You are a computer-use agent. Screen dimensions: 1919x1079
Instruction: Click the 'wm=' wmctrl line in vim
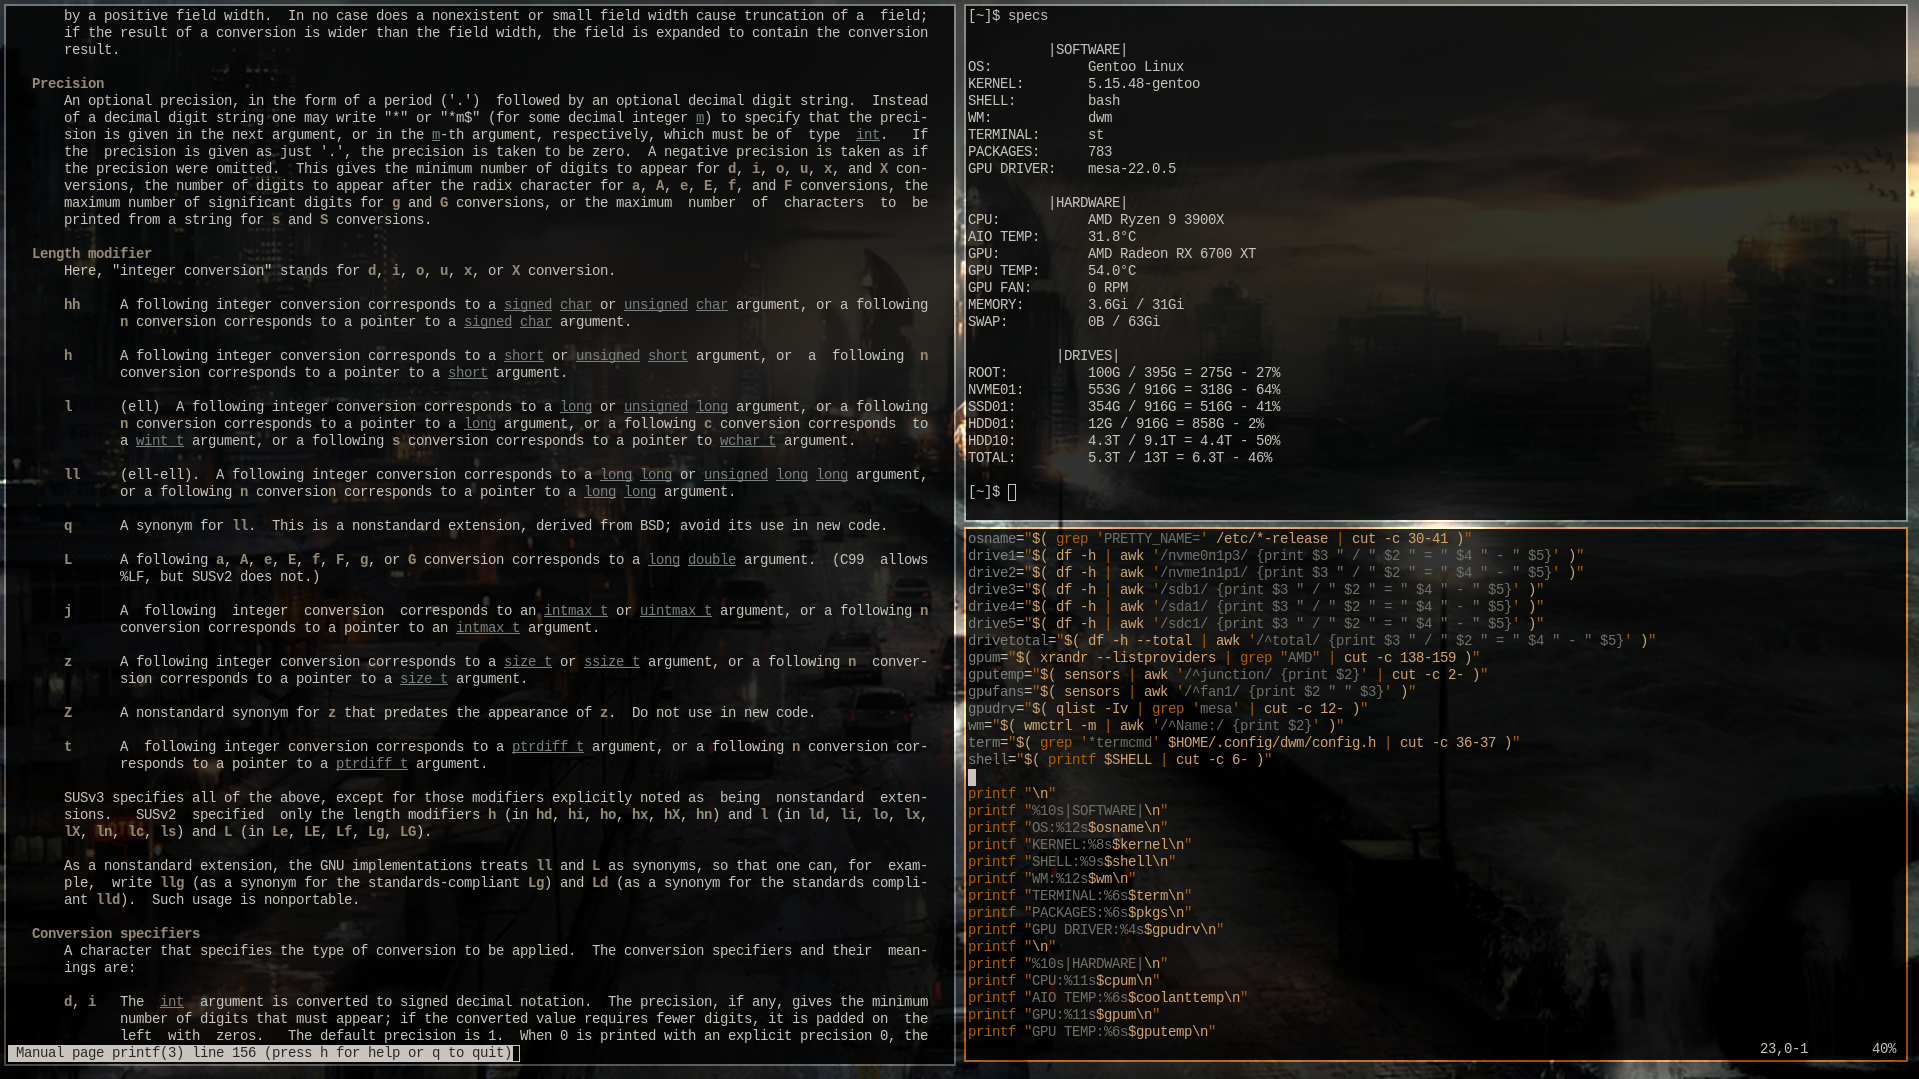[x=1156, y=726]
